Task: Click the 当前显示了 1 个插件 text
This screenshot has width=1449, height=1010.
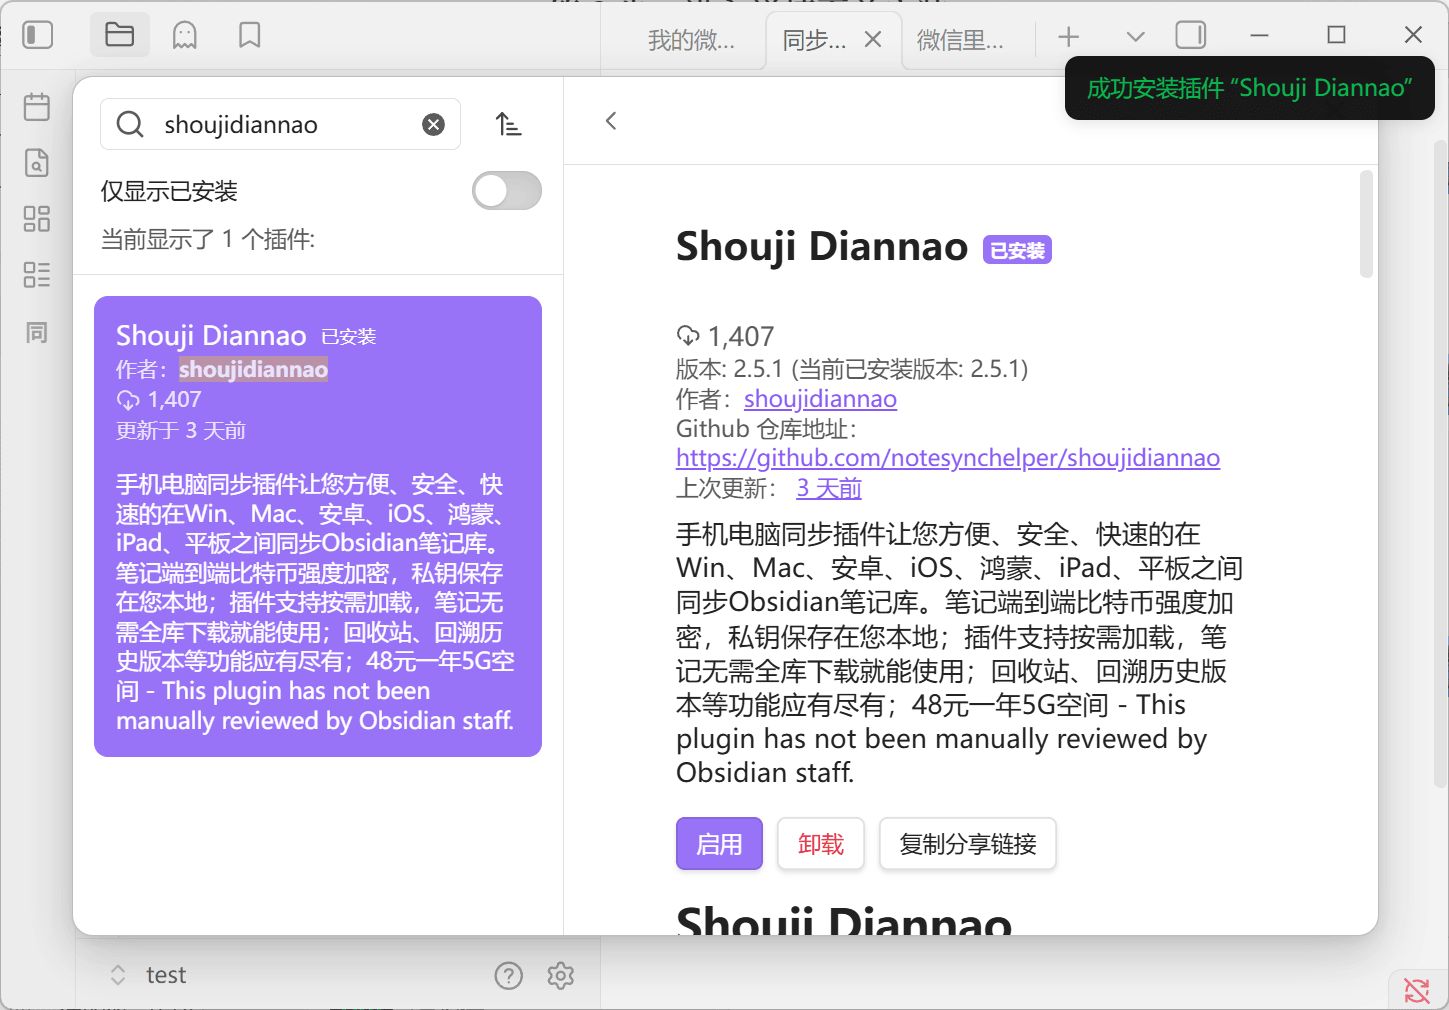Action: (208, 239)
